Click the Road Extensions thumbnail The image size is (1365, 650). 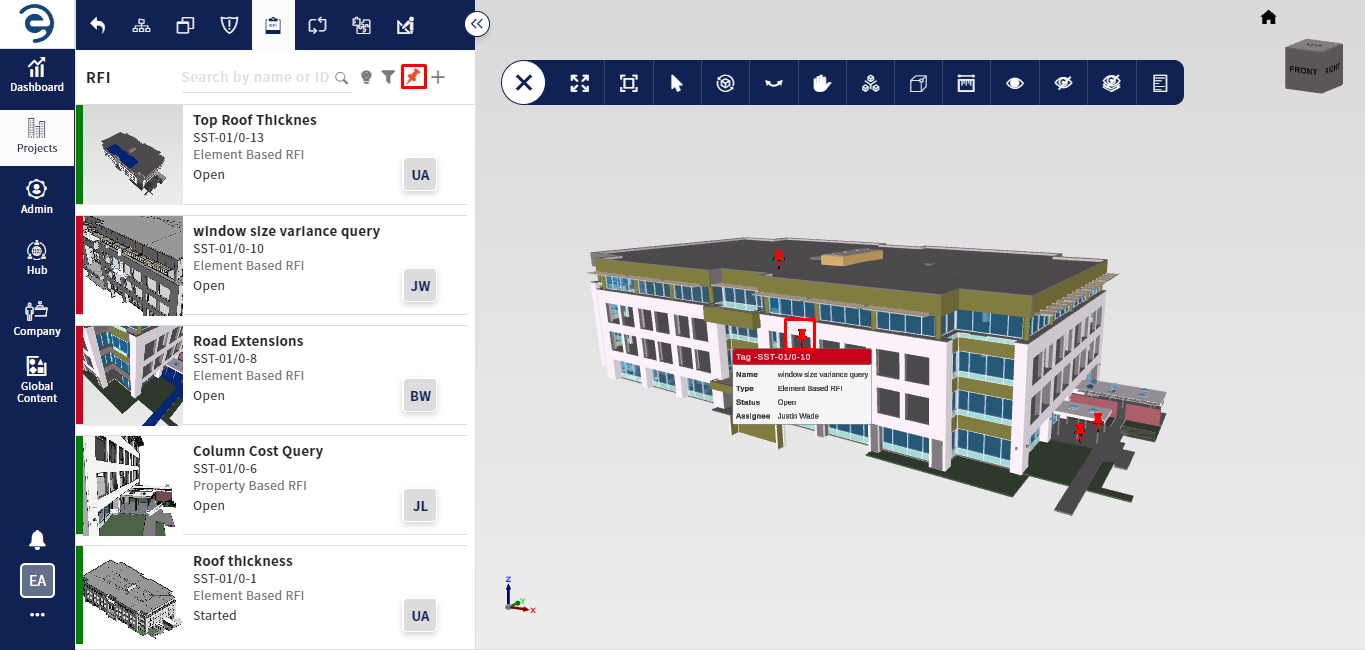pyautogui.click(x=133, y=375)
